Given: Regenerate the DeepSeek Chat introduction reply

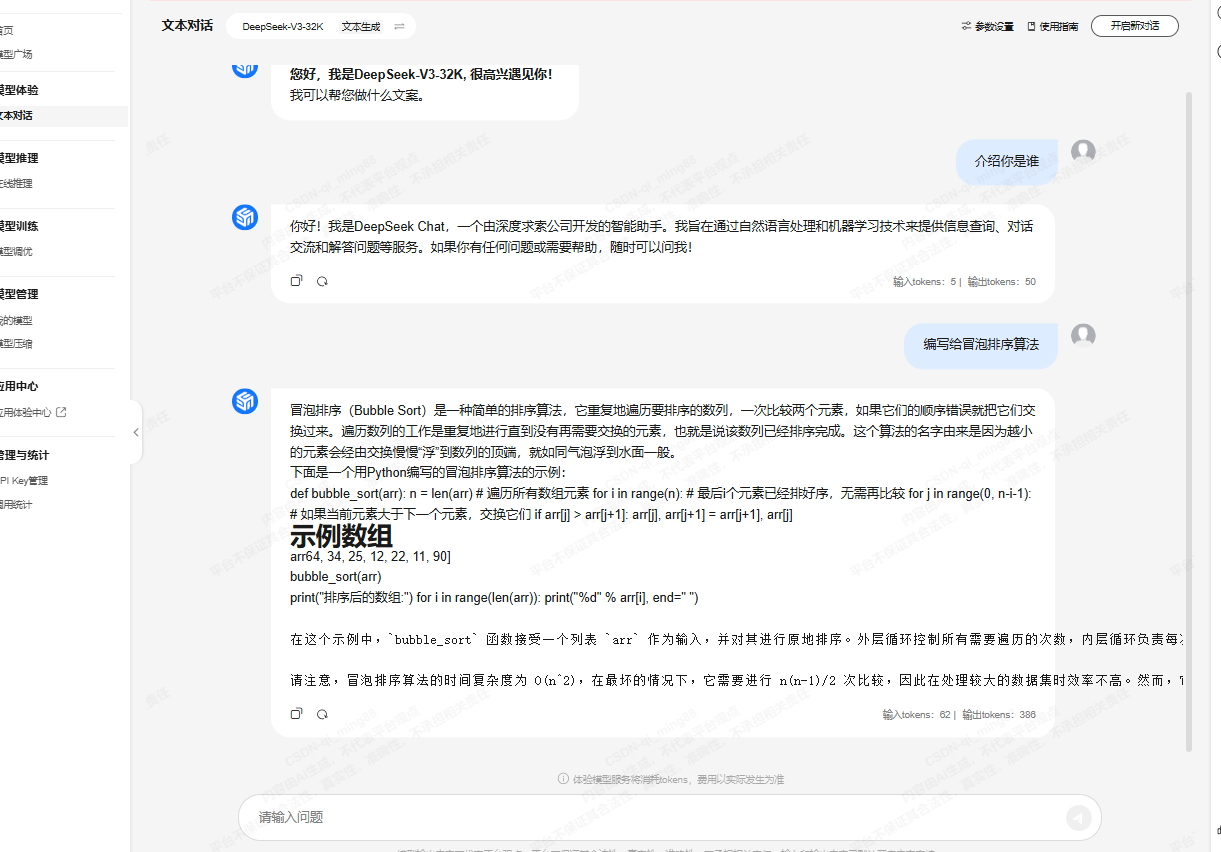Looking at the screenshot, I should [x=322, y=281].
